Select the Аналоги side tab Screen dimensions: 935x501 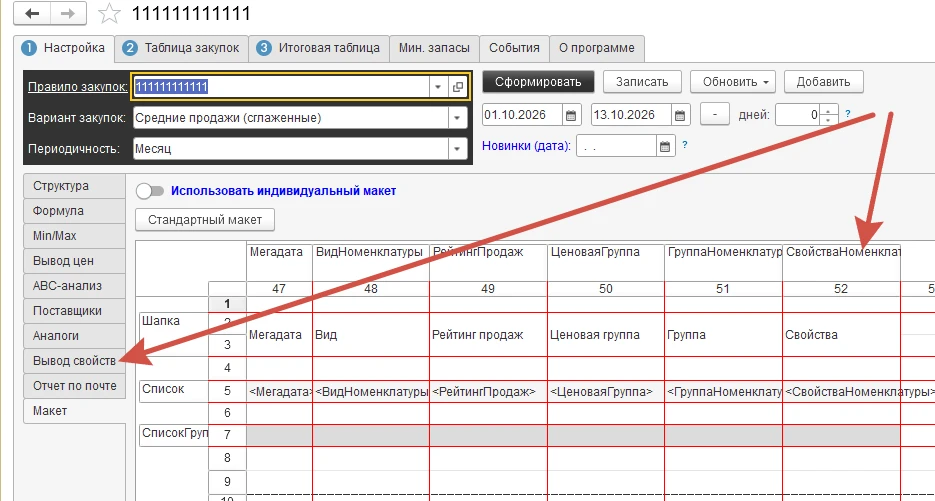pyautogui.click(x=74, y=336)
